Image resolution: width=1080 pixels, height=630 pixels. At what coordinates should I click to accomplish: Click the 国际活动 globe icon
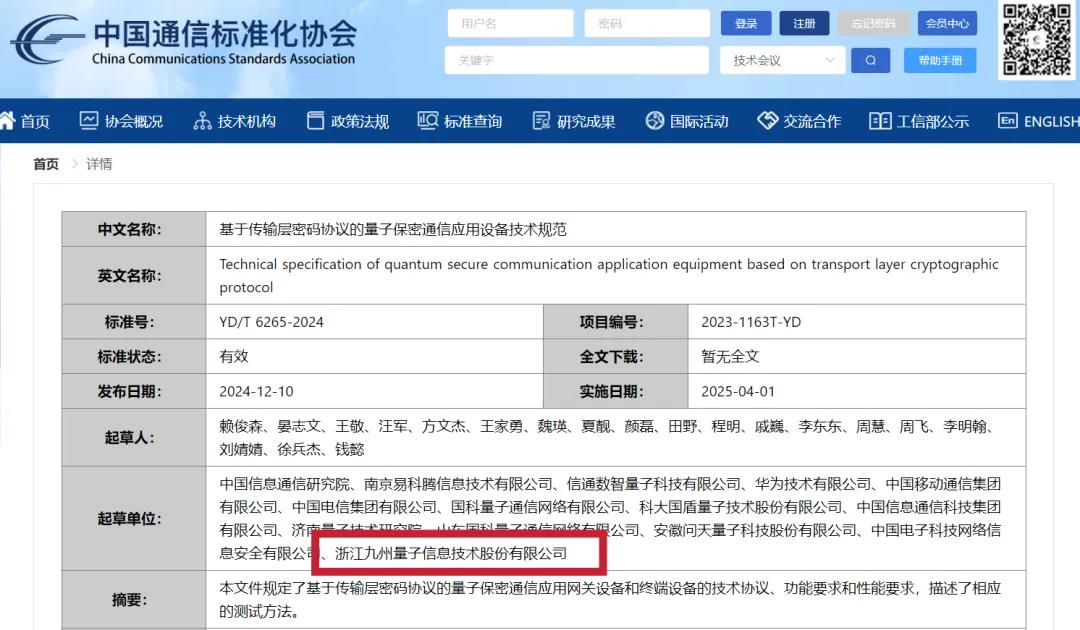click(x=655, y=121)
